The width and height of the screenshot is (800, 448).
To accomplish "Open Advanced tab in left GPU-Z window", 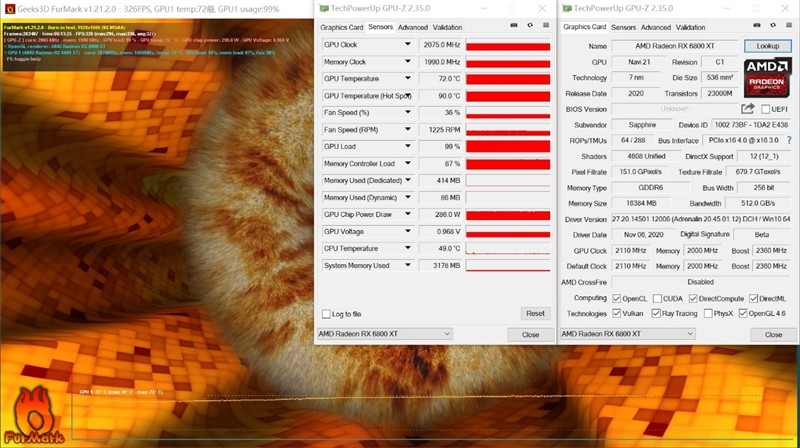I will coord(413,27).
